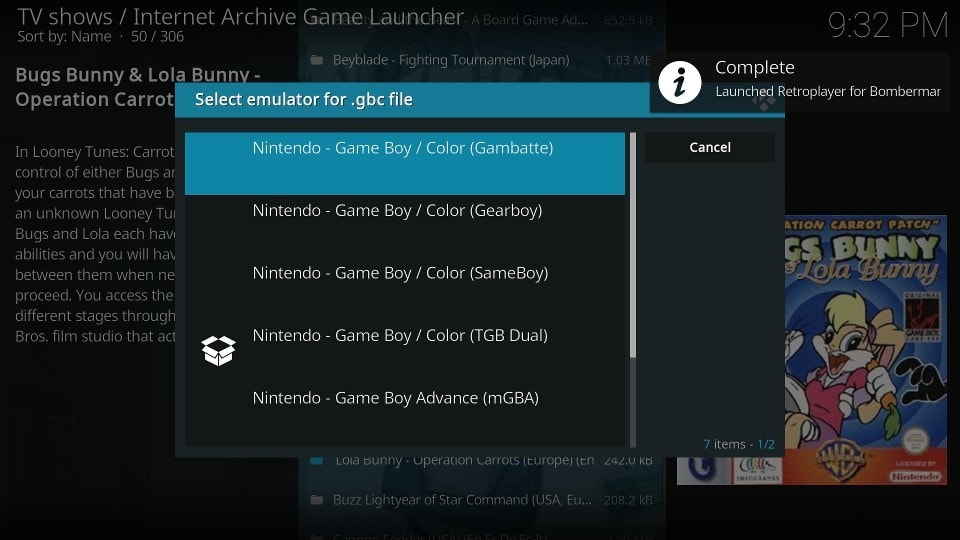Click the "7 items - 1/2" counter

tap(738, 444)
